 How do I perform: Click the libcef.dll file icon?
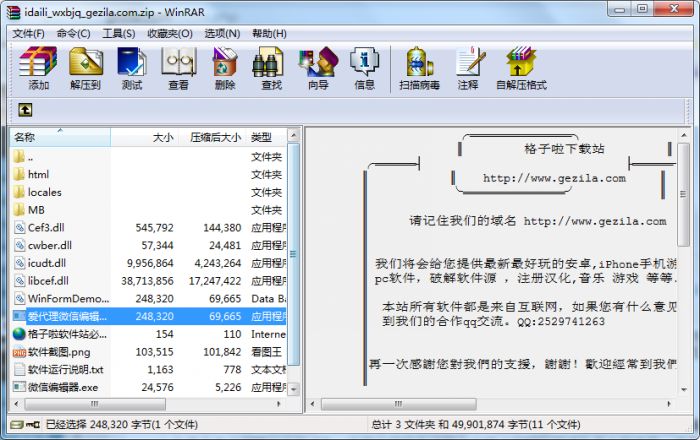coord(19,281)
